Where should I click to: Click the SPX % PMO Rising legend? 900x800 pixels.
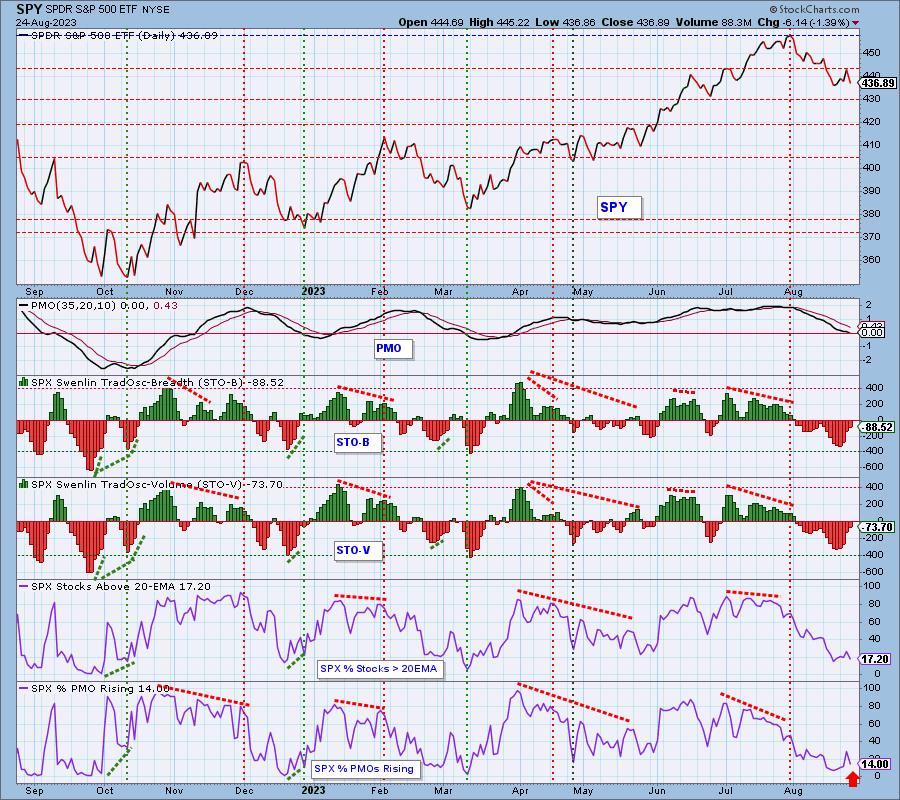(x=95, y=689)
